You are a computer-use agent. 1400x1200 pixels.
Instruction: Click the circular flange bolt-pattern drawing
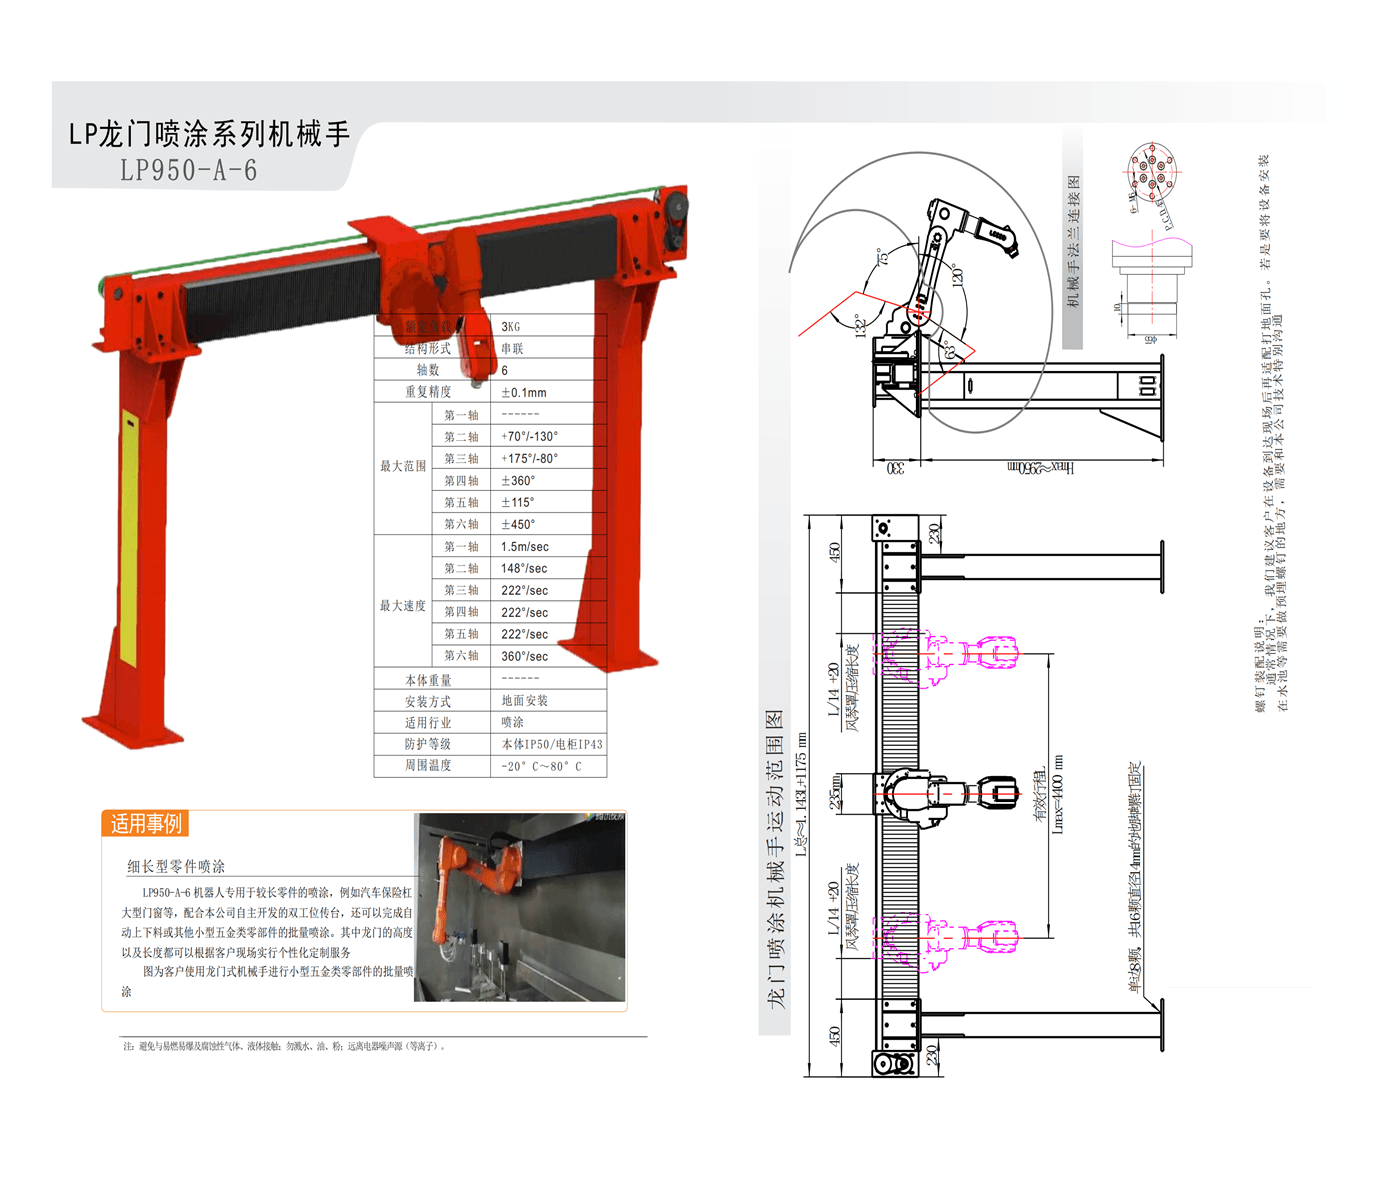coord(1152,170)
